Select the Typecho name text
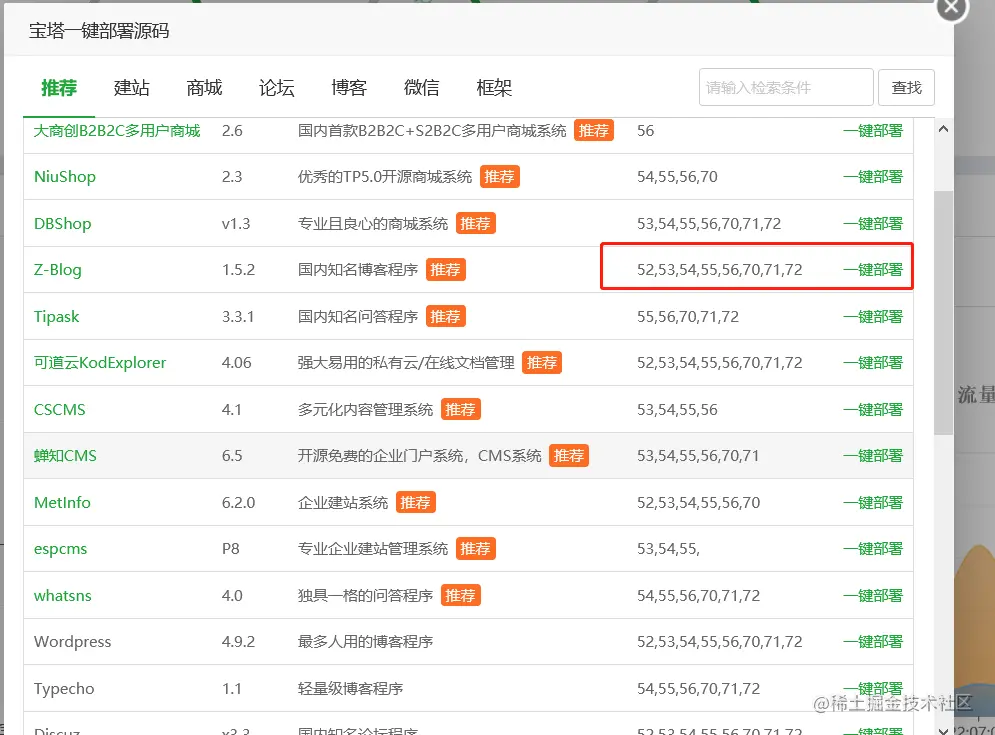The height and width of the screenshot is (735, 995). click(64, 689)
